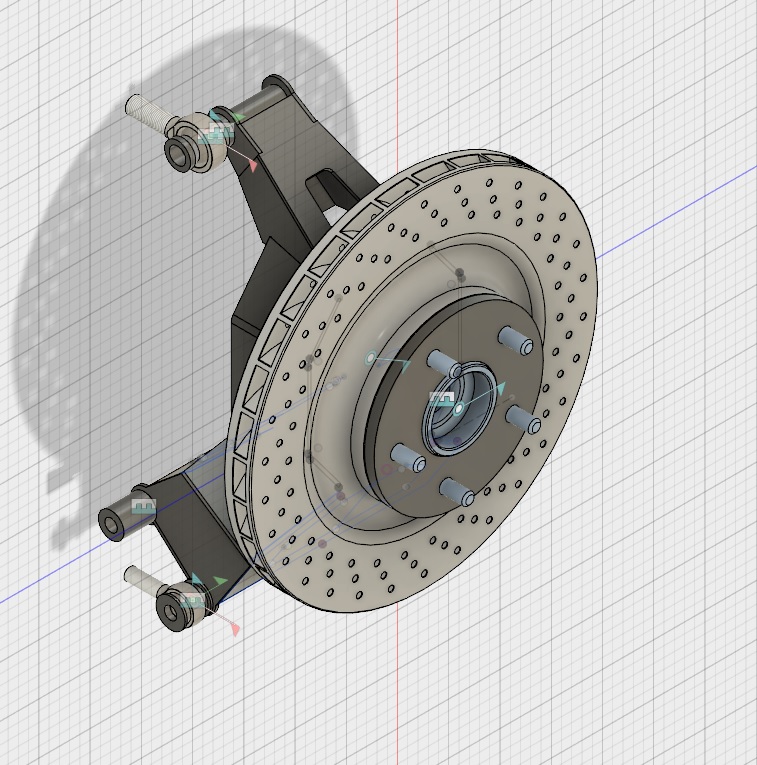Select the wheel stud left of the hub bore
Viewport: 757px width, 765px height.
[x=408, y=457]
